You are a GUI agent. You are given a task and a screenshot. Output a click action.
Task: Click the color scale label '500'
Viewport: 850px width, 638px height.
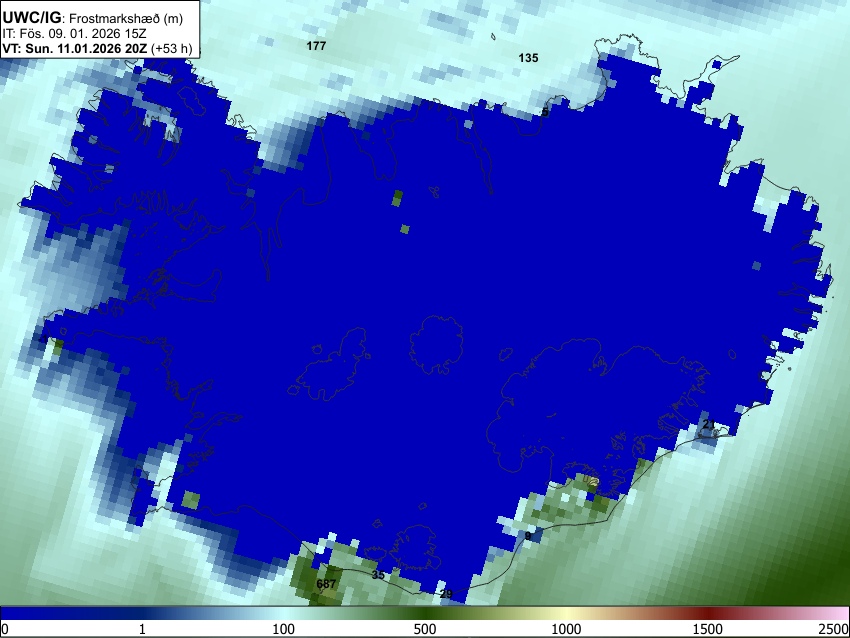425,629
